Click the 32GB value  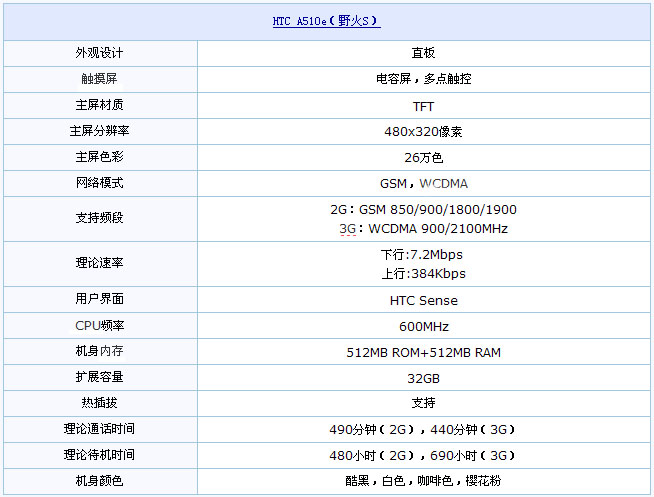pos(423,379)
